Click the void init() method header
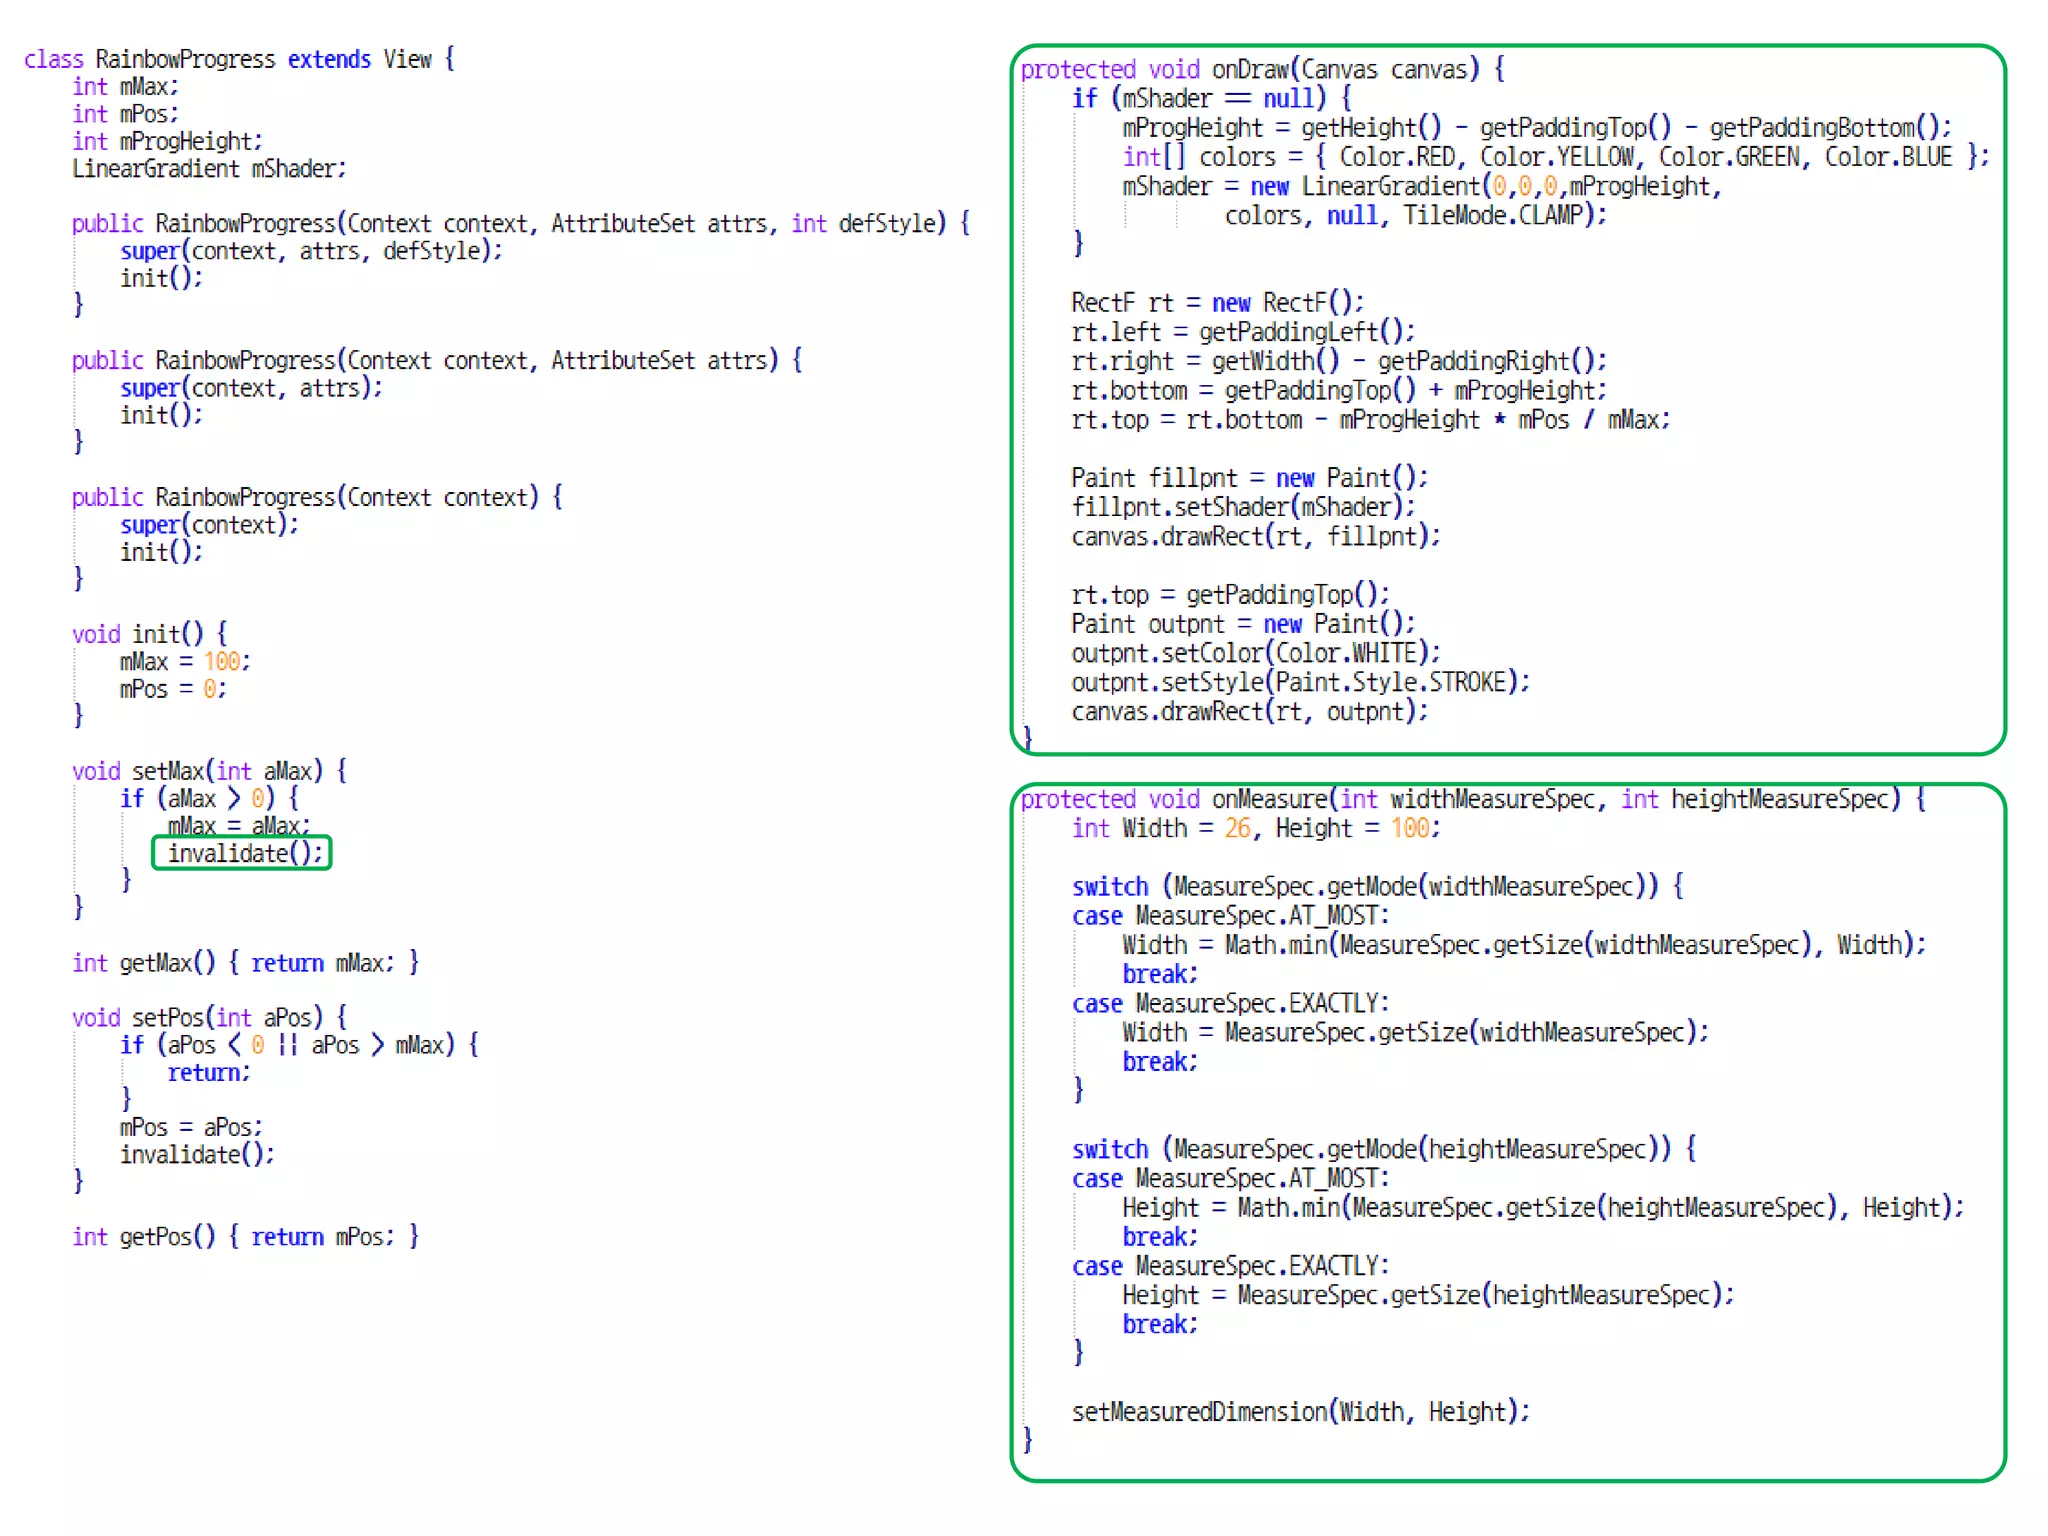This screenshot has width=2048, height=1536. tap(149, 633)
